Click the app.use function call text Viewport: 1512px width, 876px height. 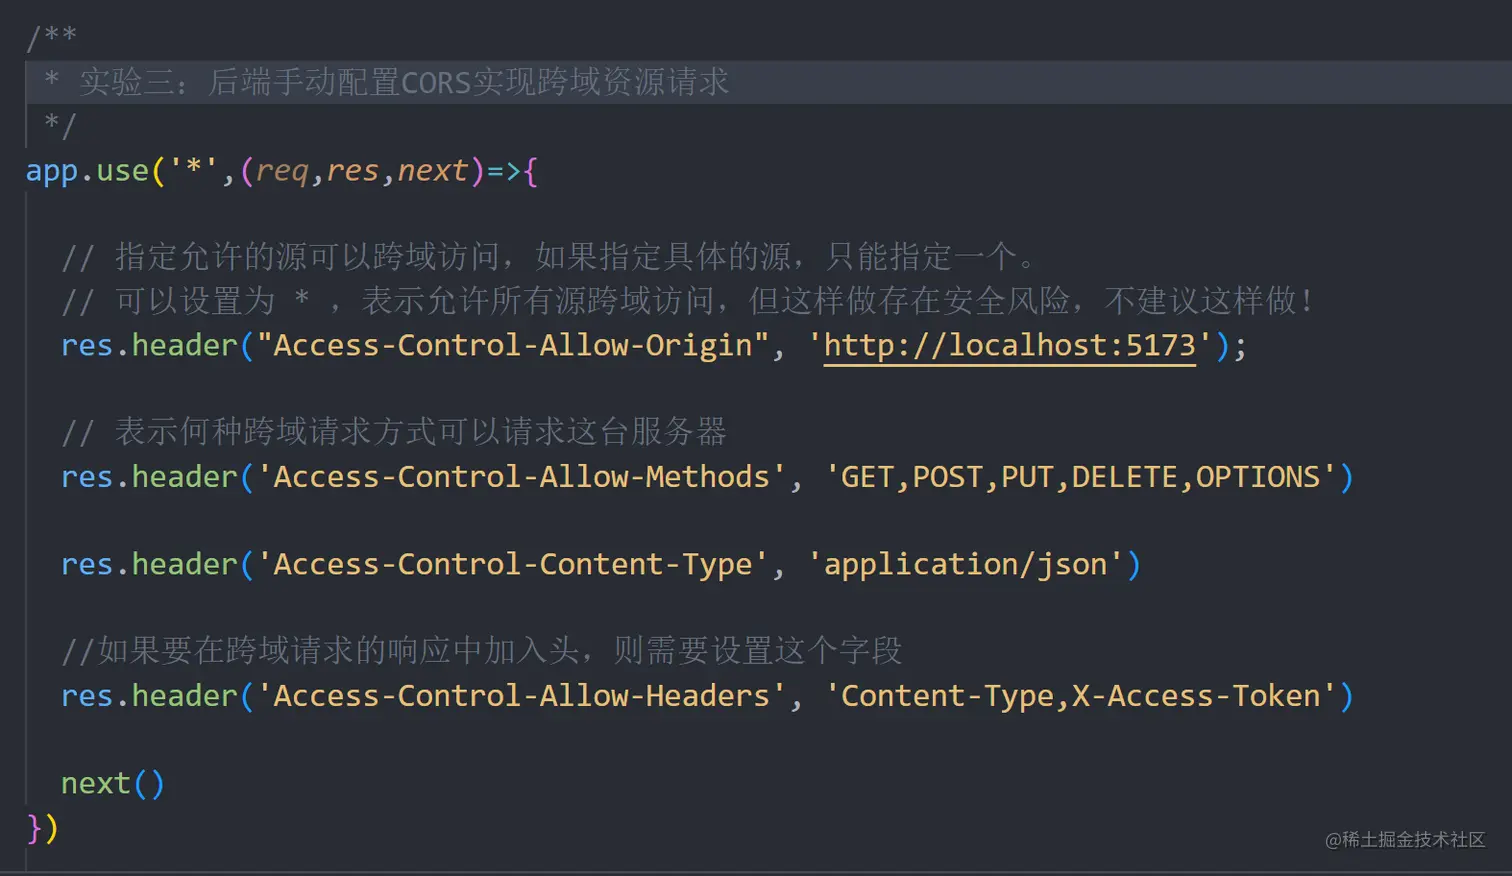(87, 171)
